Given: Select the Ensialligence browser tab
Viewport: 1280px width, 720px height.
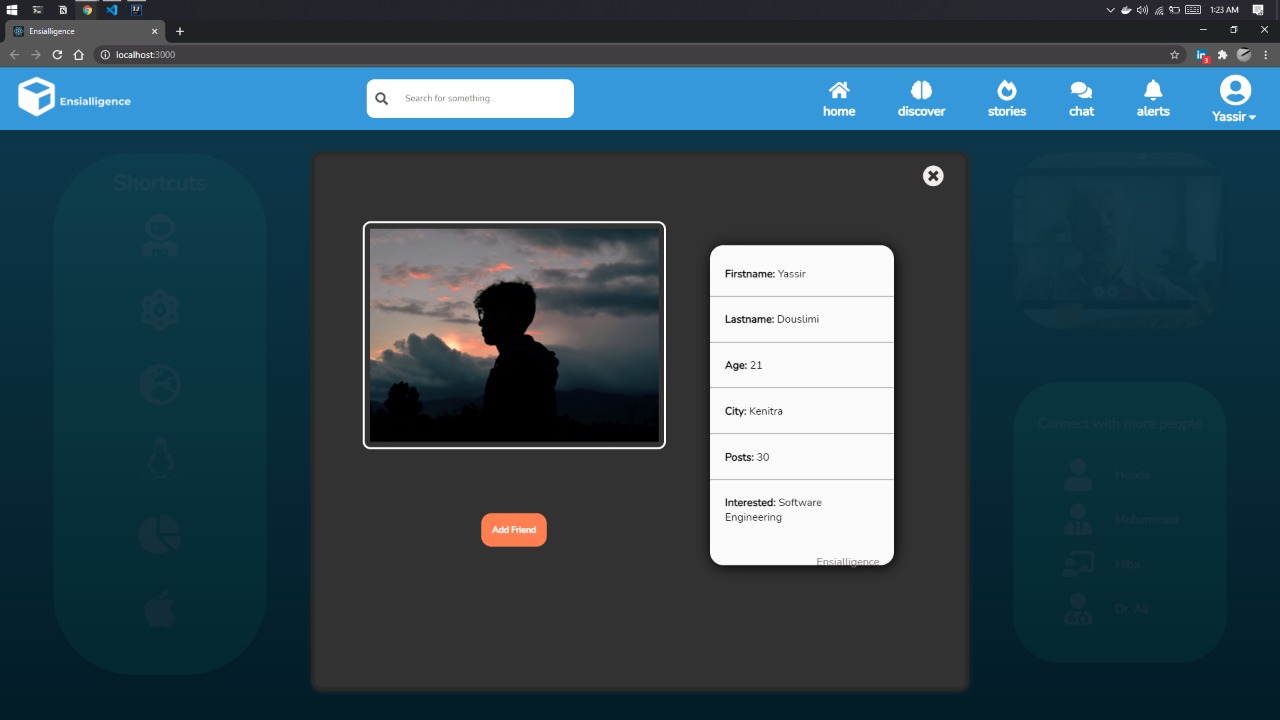Looking at the screenshot, I should pyautogui.click(x=85, y=30).
